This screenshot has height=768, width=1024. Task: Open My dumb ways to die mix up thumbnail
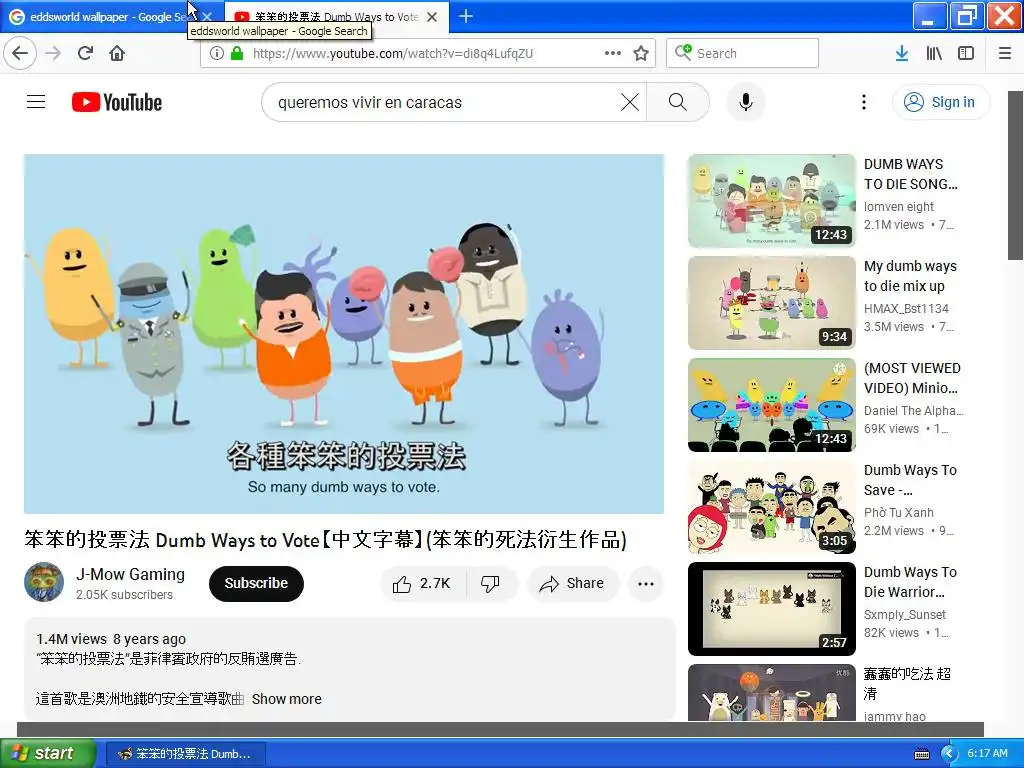pos(771,302)
